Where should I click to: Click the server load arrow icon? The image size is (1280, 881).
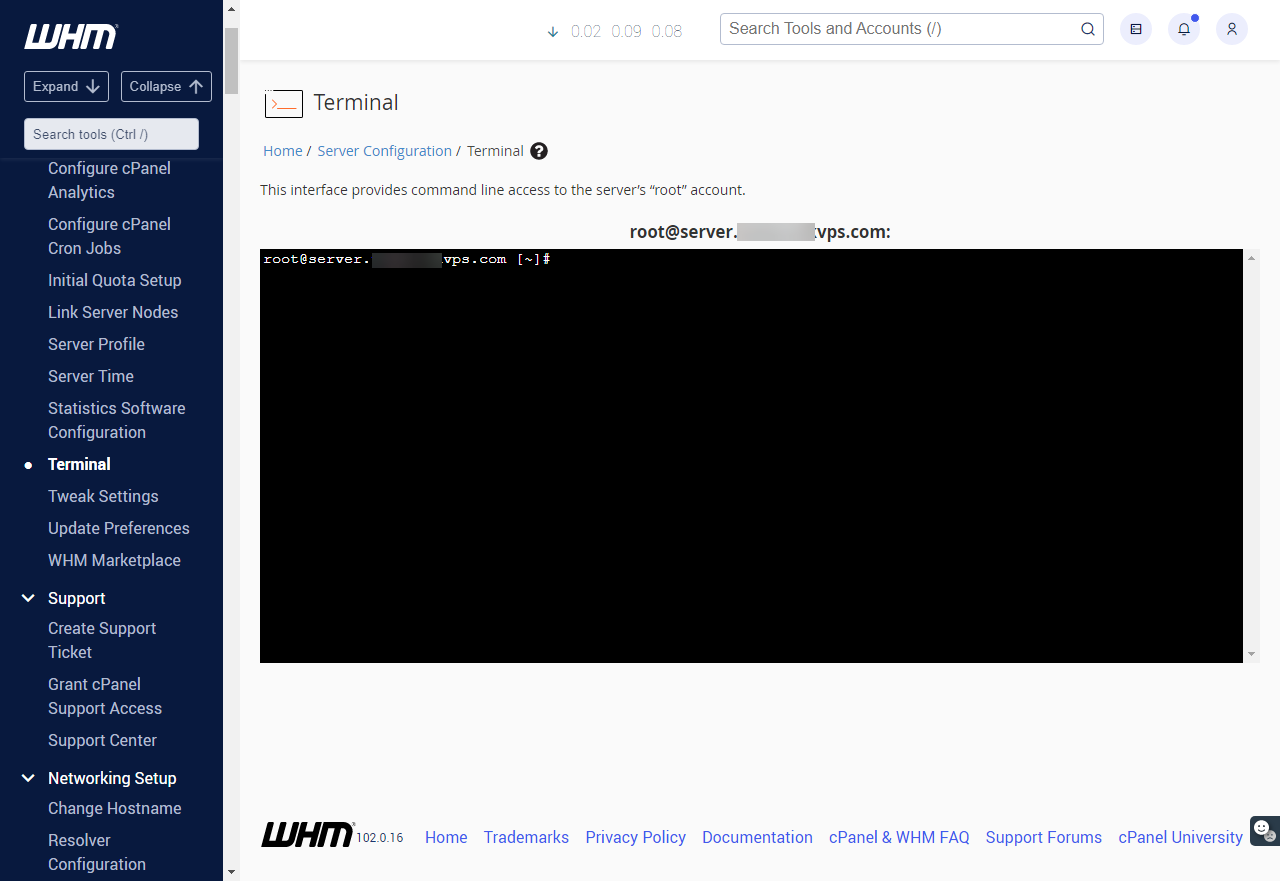(x=553, y=32)
